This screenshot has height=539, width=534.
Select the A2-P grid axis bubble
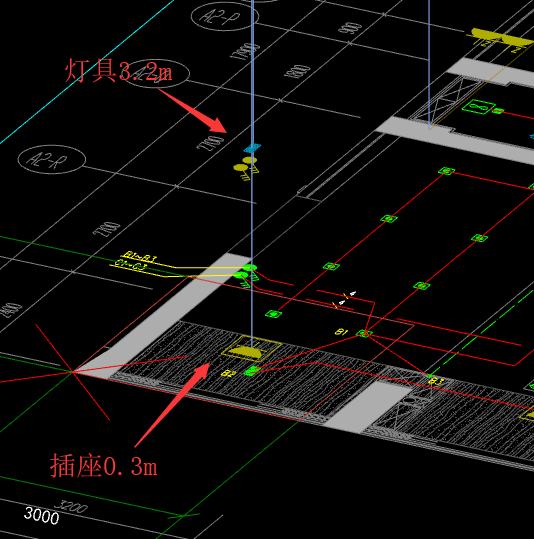pyautogui.click(x=224, y=16)
